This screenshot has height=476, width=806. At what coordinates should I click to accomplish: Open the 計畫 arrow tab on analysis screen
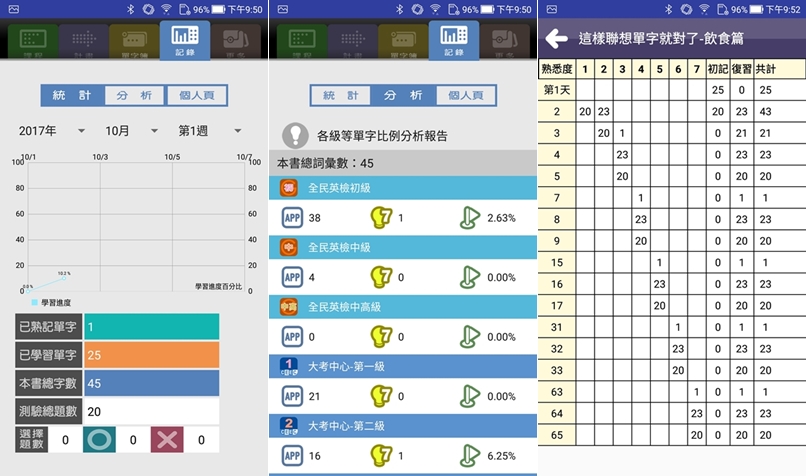[353, 41]
